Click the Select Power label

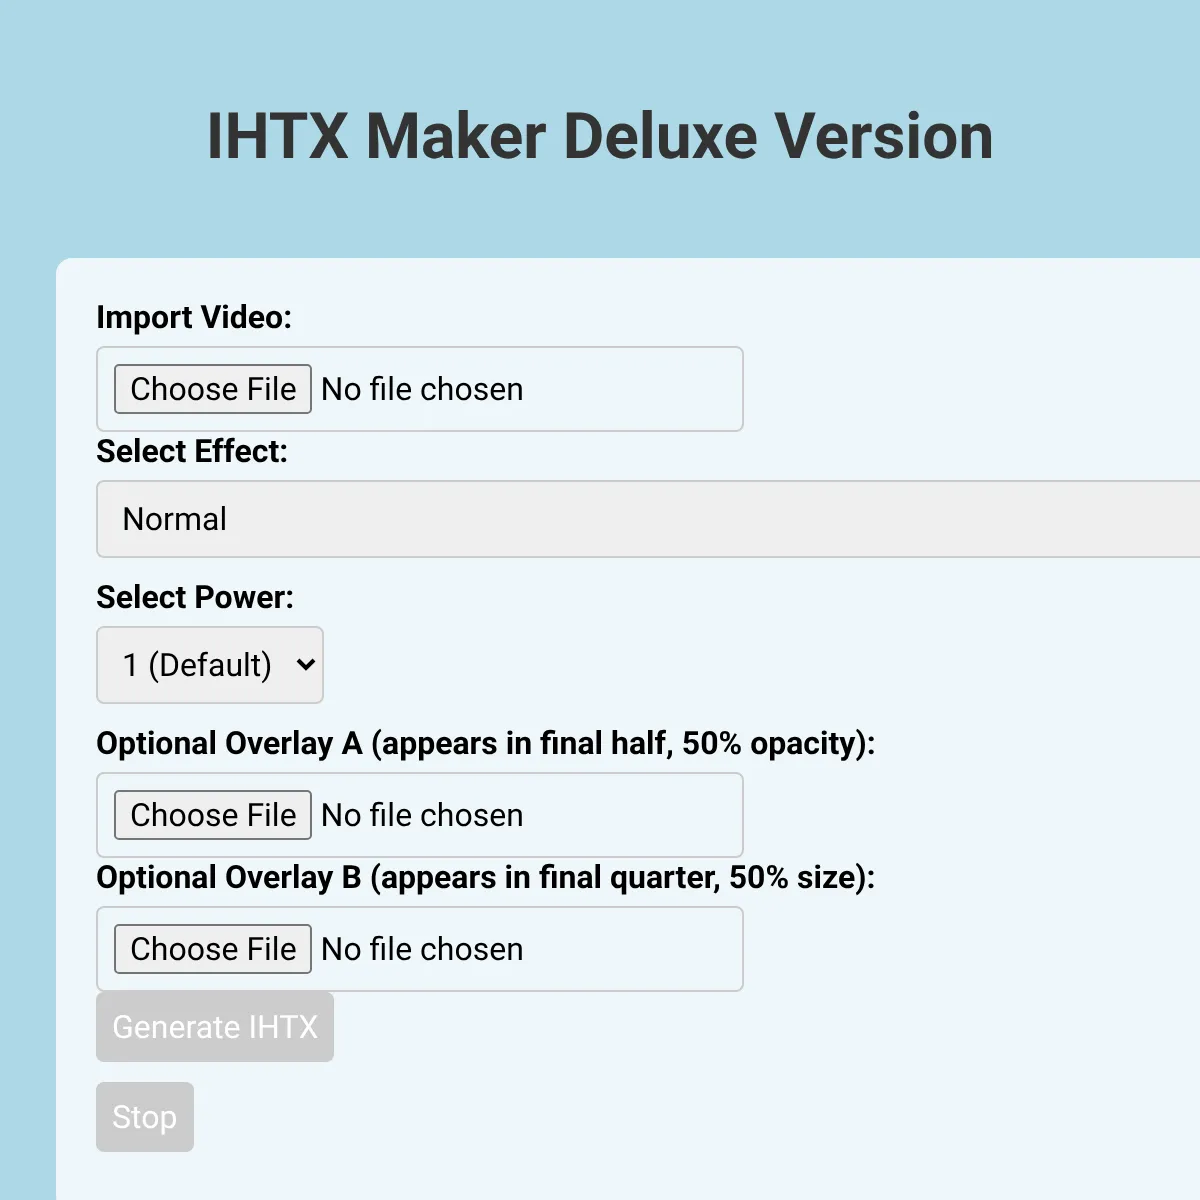coord(195,597)
